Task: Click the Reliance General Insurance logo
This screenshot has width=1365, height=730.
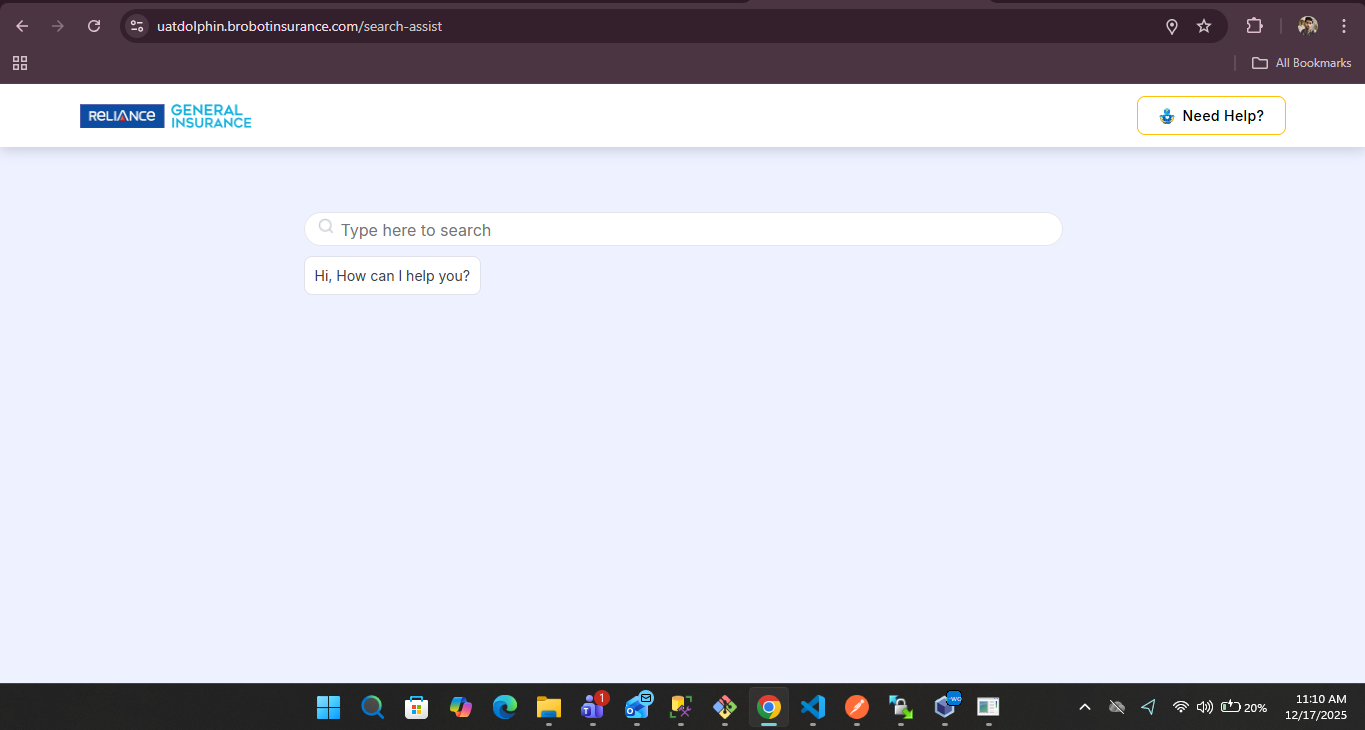Action: tap(166, 116)
